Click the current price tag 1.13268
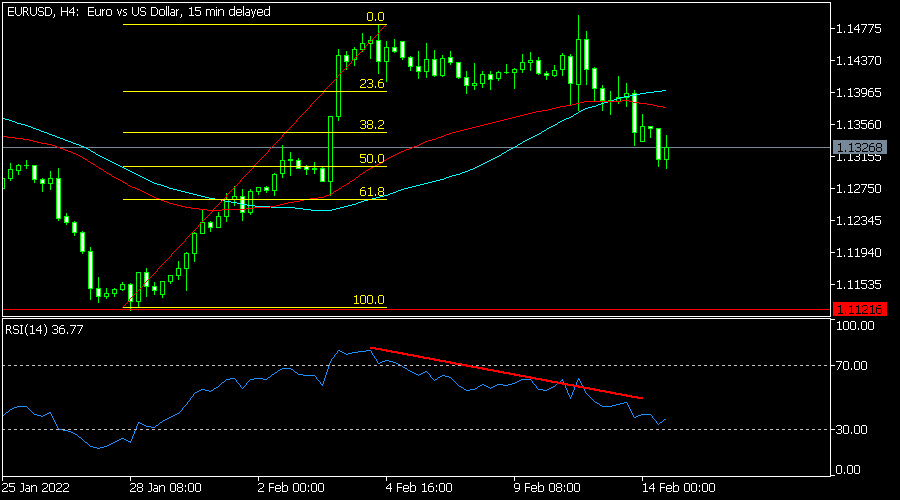 [859, 148]
